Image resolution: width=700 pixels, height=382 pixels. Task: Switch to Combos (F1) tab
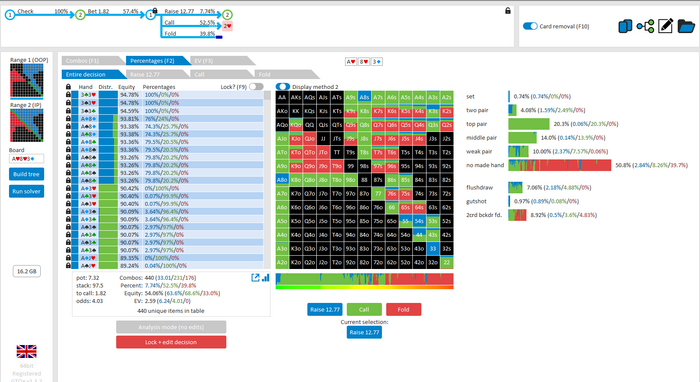(x=93, y=61)
